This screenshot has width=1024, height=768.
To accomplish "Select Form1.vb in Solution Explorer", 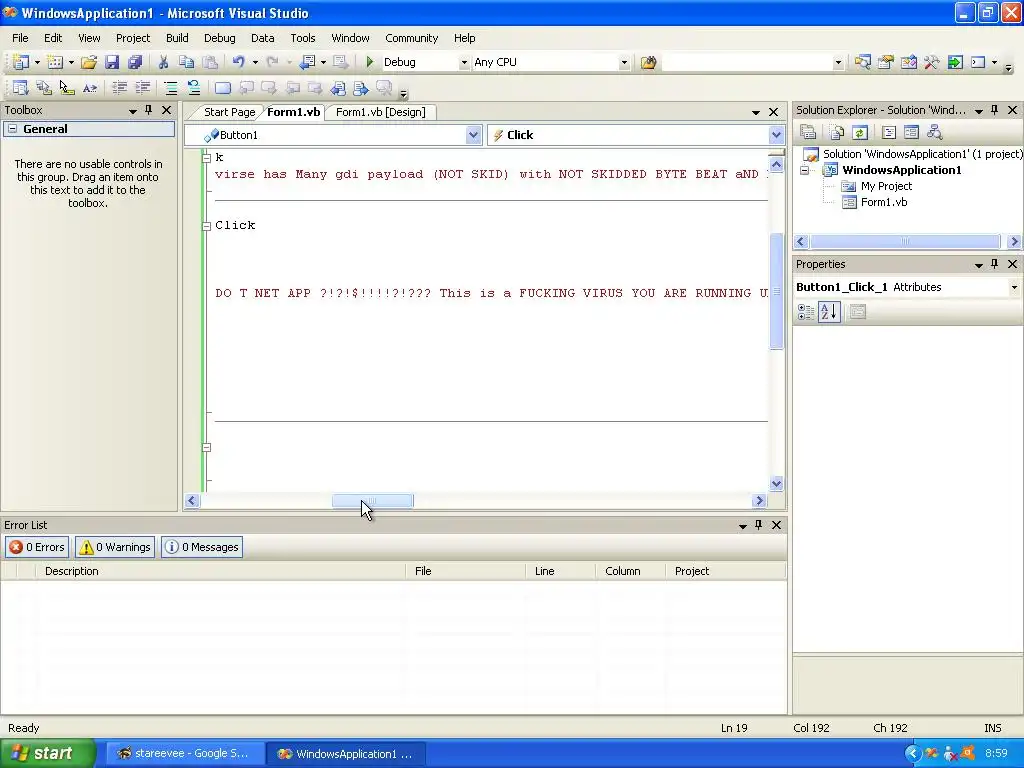I will coord(884,202).
